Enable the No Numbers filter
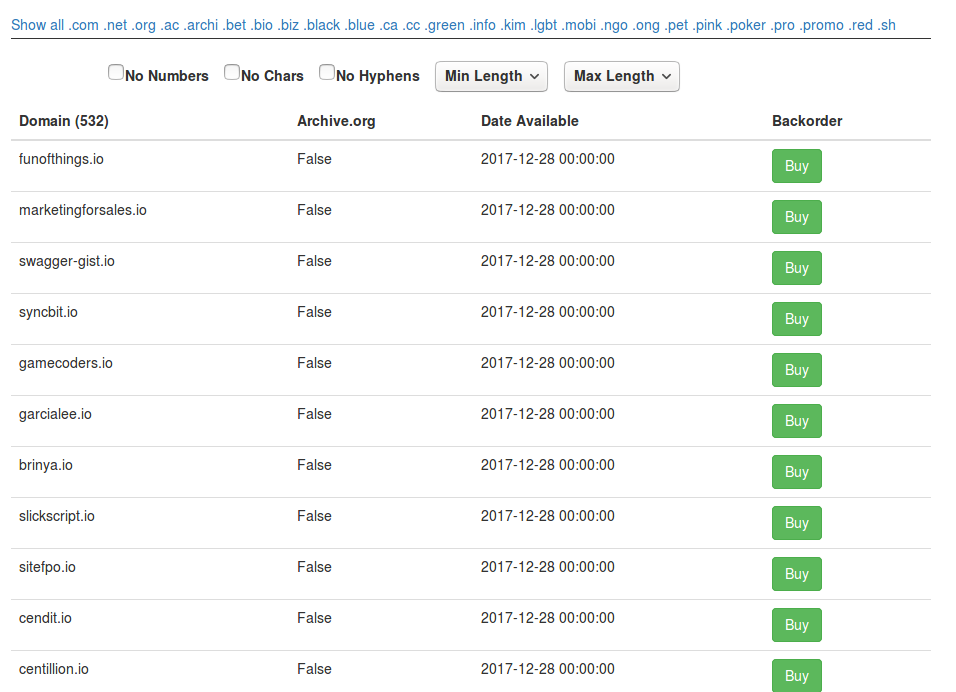This screenshot has height=692, width=956. (116, 72)
